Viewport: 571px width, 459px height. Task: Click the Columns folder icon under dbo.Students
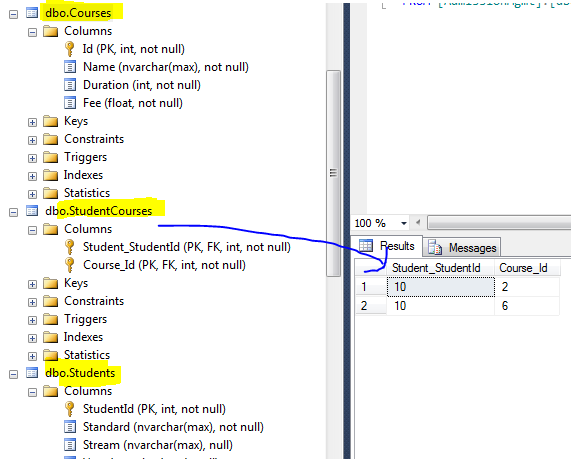pyautogui.click(x=51, y=391)
